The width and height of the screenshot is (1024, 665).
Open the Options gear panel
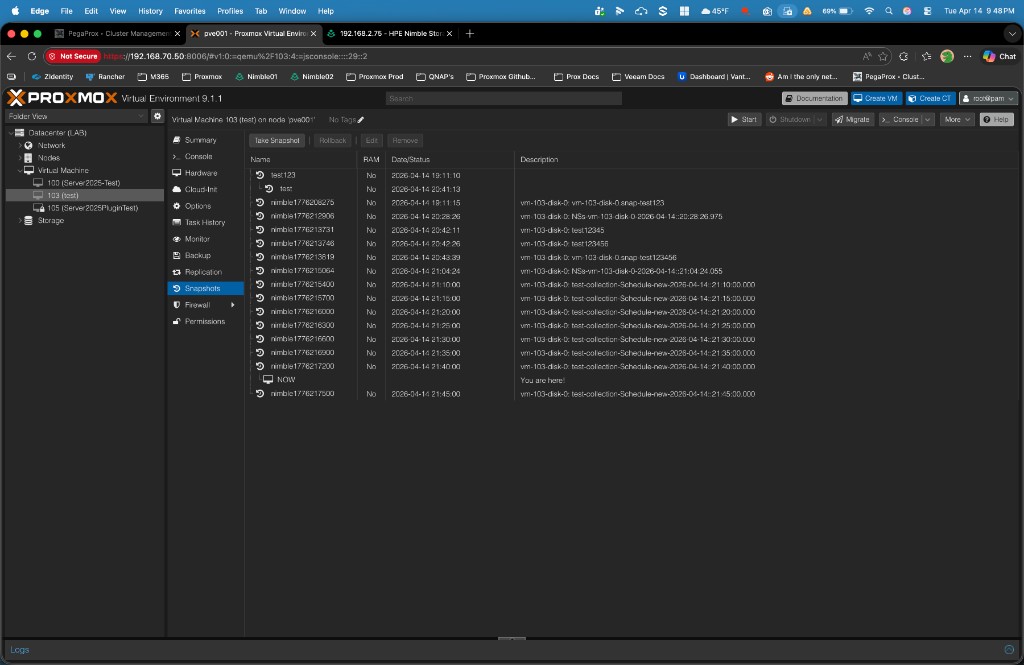point(198,205)
